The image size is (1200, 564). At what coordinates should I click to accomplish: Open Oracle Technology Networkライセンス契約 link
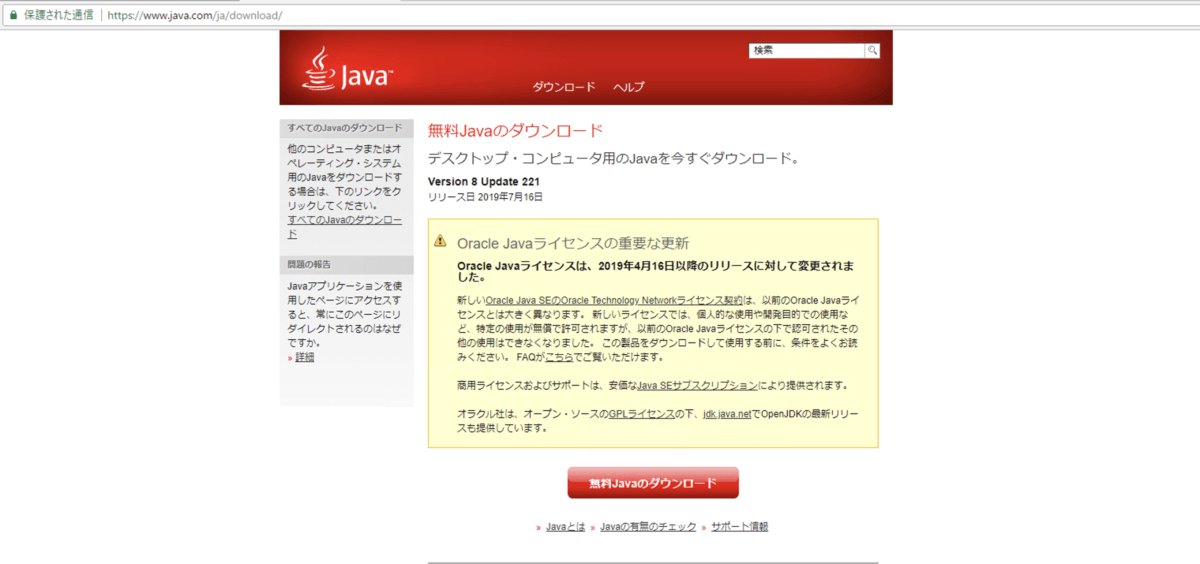614,300
